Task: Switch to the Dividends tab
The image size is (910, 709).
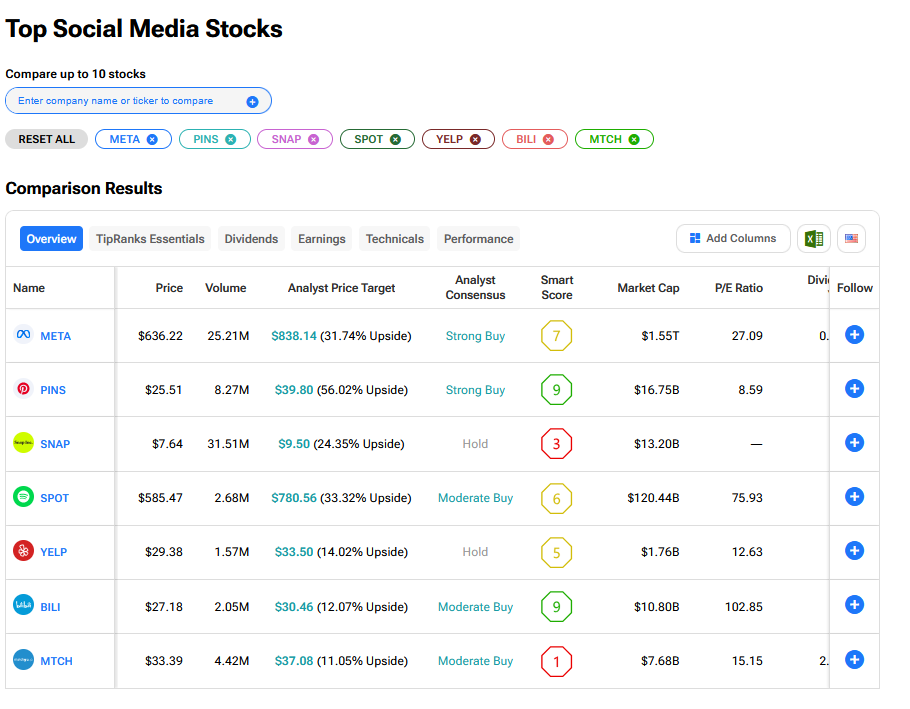Action: 251,239
